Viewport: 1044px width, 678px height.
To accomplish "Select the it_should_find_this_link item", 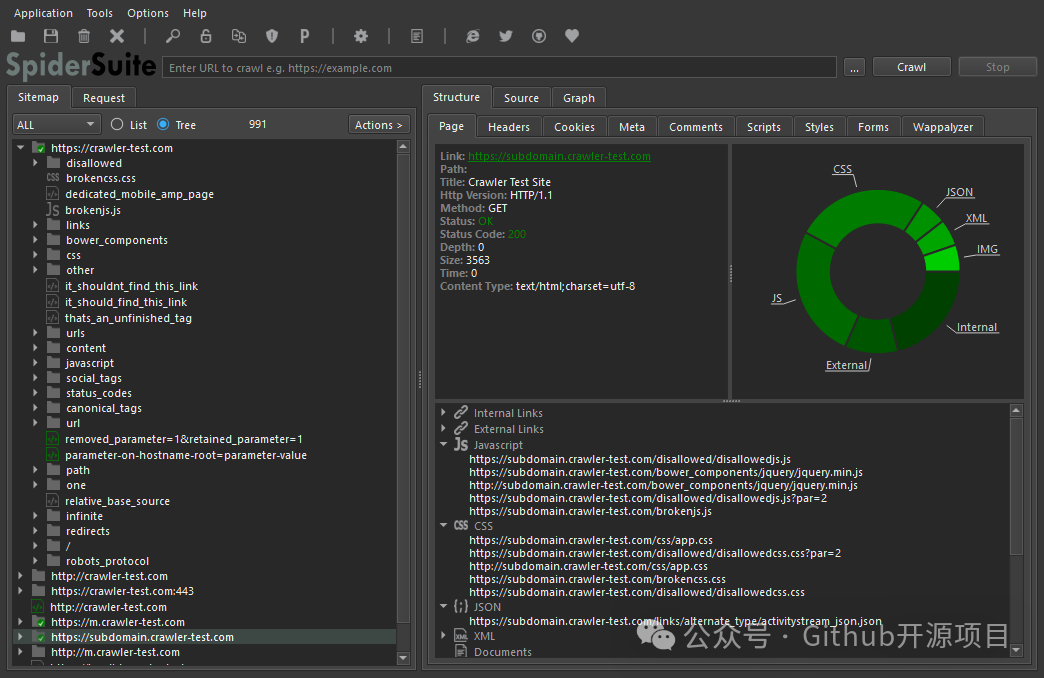I will 126,302.
